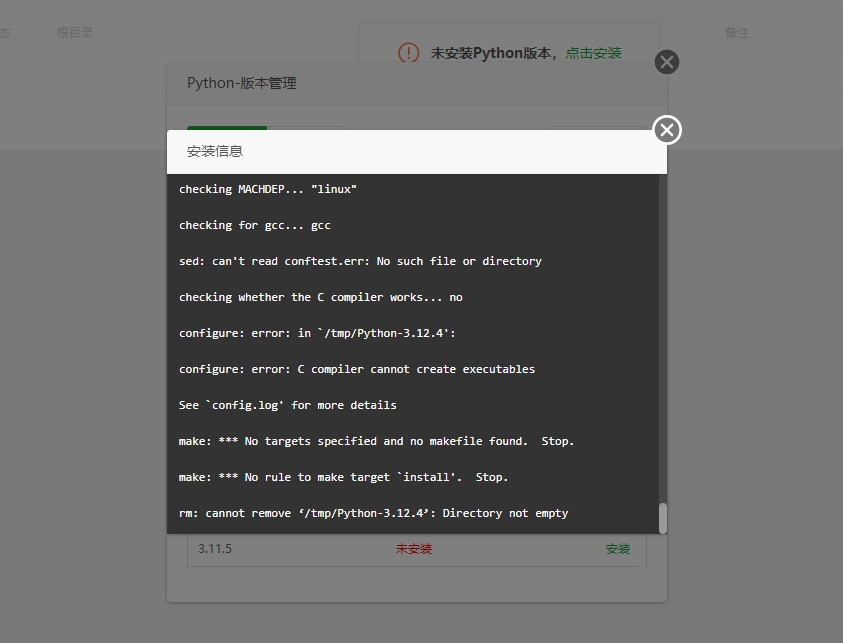Click the 'checking for gcc... gcc' line
This screenshot has width=843, height=643.
tap(255, 225)
